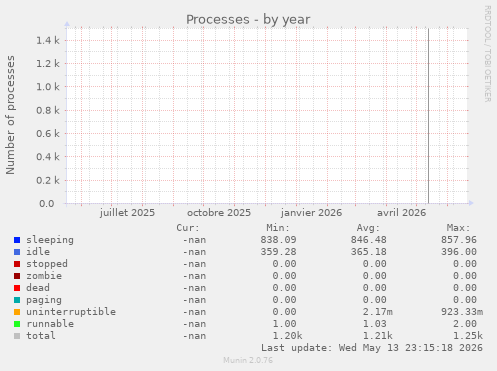Screen dimensions: 497x371
Task: Click the 'octobre 2025' x-axis label
Action: click(219, 213)
